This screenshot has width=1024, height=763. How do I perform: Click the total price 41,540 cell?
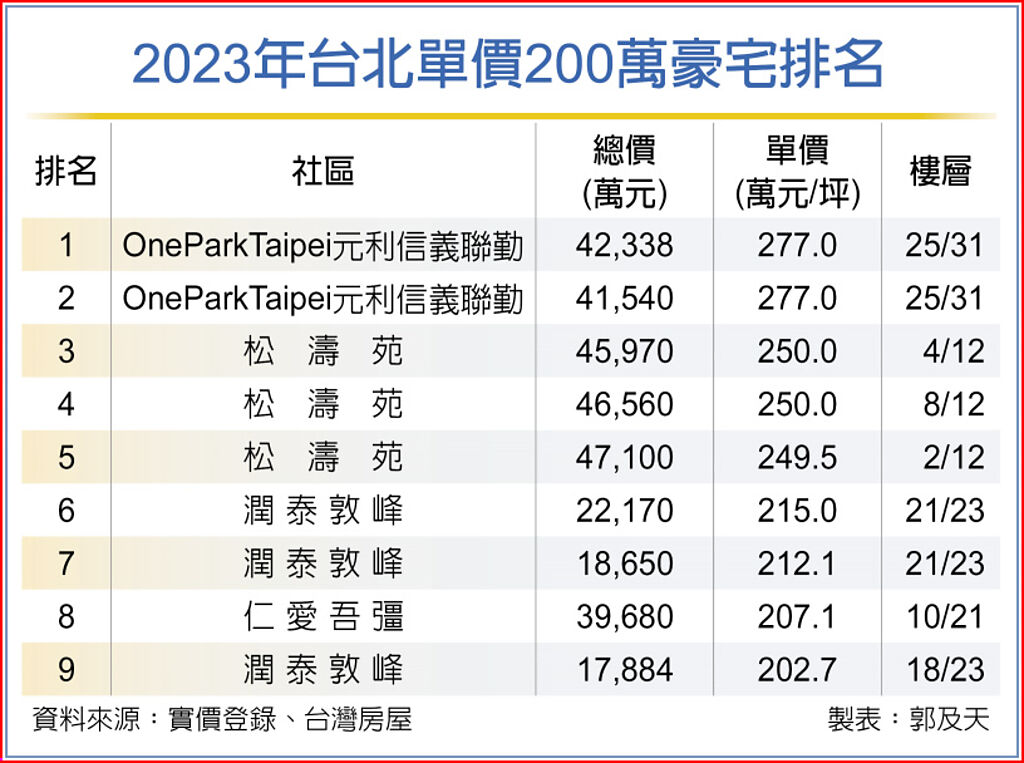[624, 299]
